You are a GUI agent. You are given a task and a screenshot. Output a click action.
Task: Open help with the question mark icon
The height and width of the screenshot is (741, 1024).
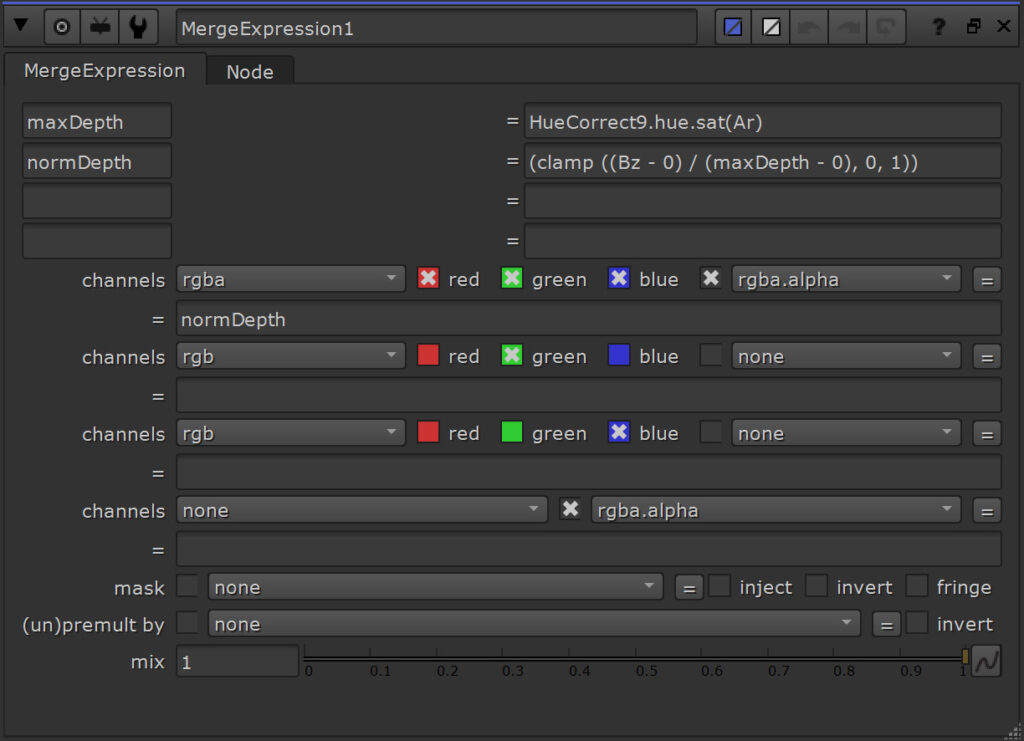pyautogui.click(x=938, y=27)
